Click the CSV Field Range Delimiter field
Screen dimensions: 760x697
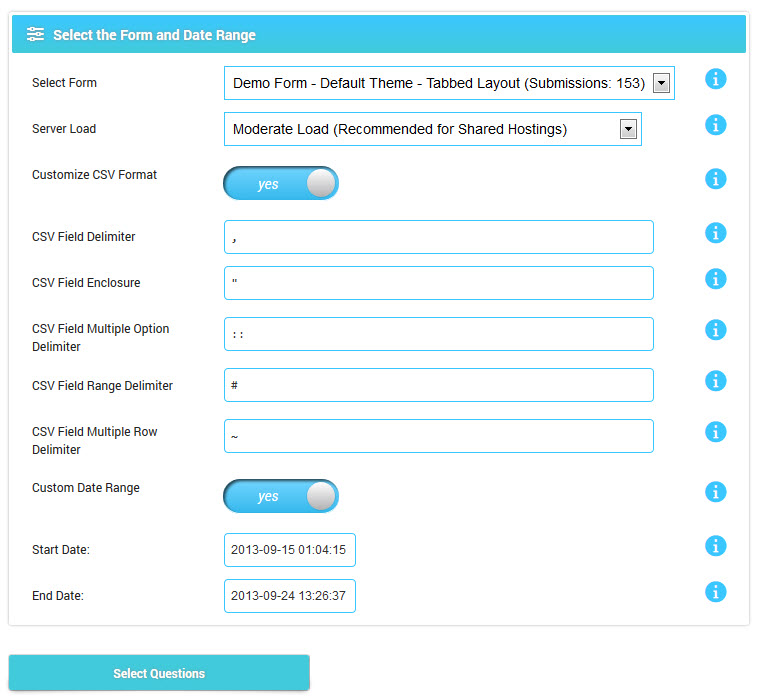pos(439,385)
